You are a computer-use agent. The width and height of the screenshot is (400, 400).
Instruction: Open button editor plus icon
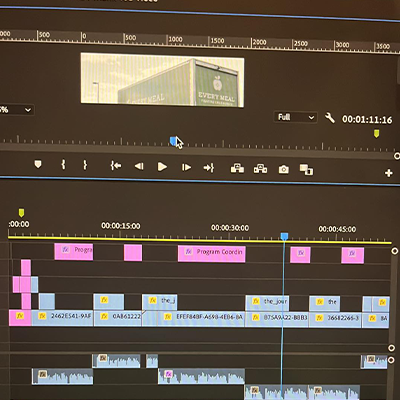(389, 173)
